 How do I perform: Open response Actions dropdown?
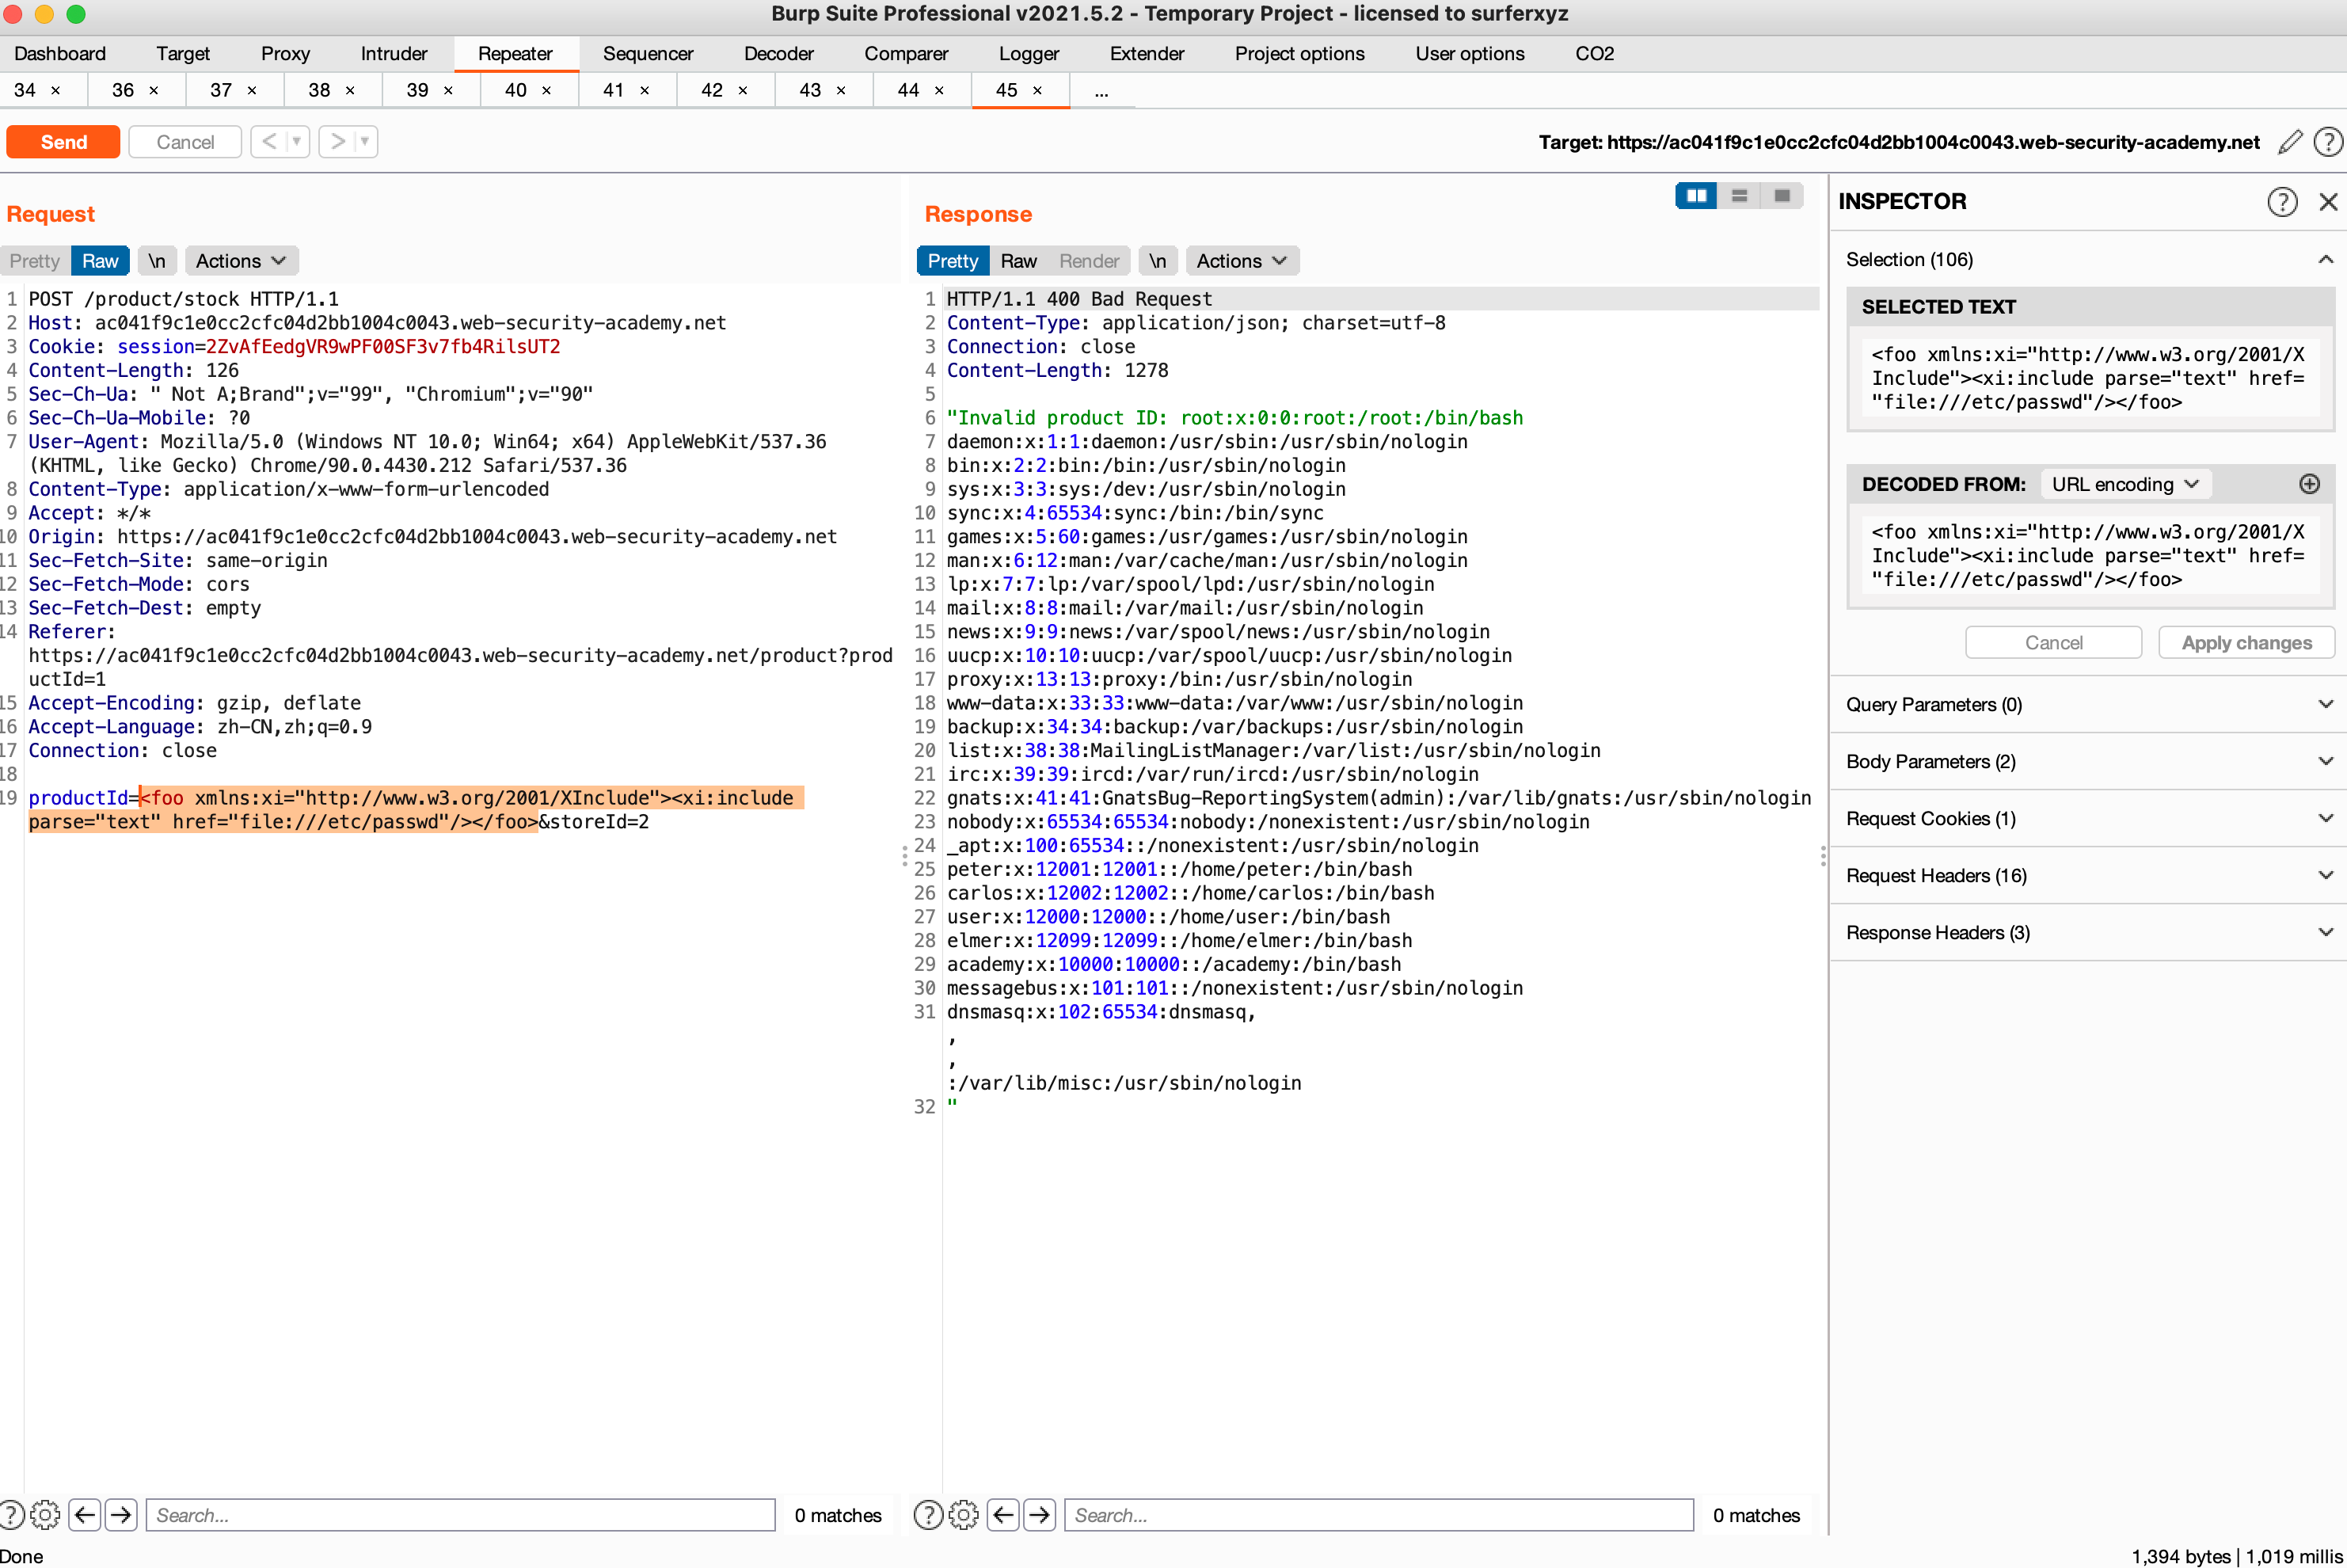tap(1242, 261)
